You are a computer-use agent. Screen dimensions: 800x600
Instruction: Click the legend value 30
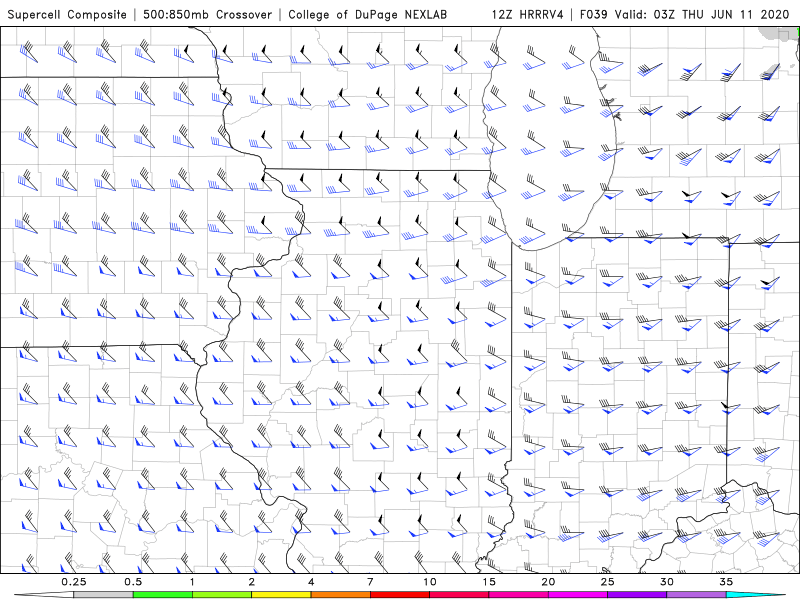click(667, 582)
